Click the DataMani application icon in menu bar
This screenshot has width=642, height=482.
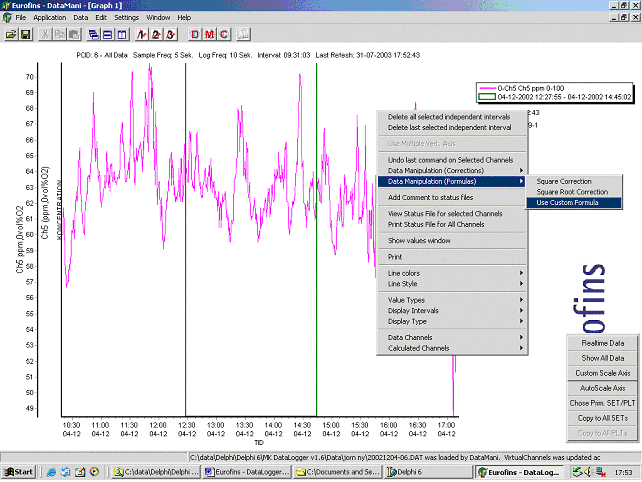point(7,18)
